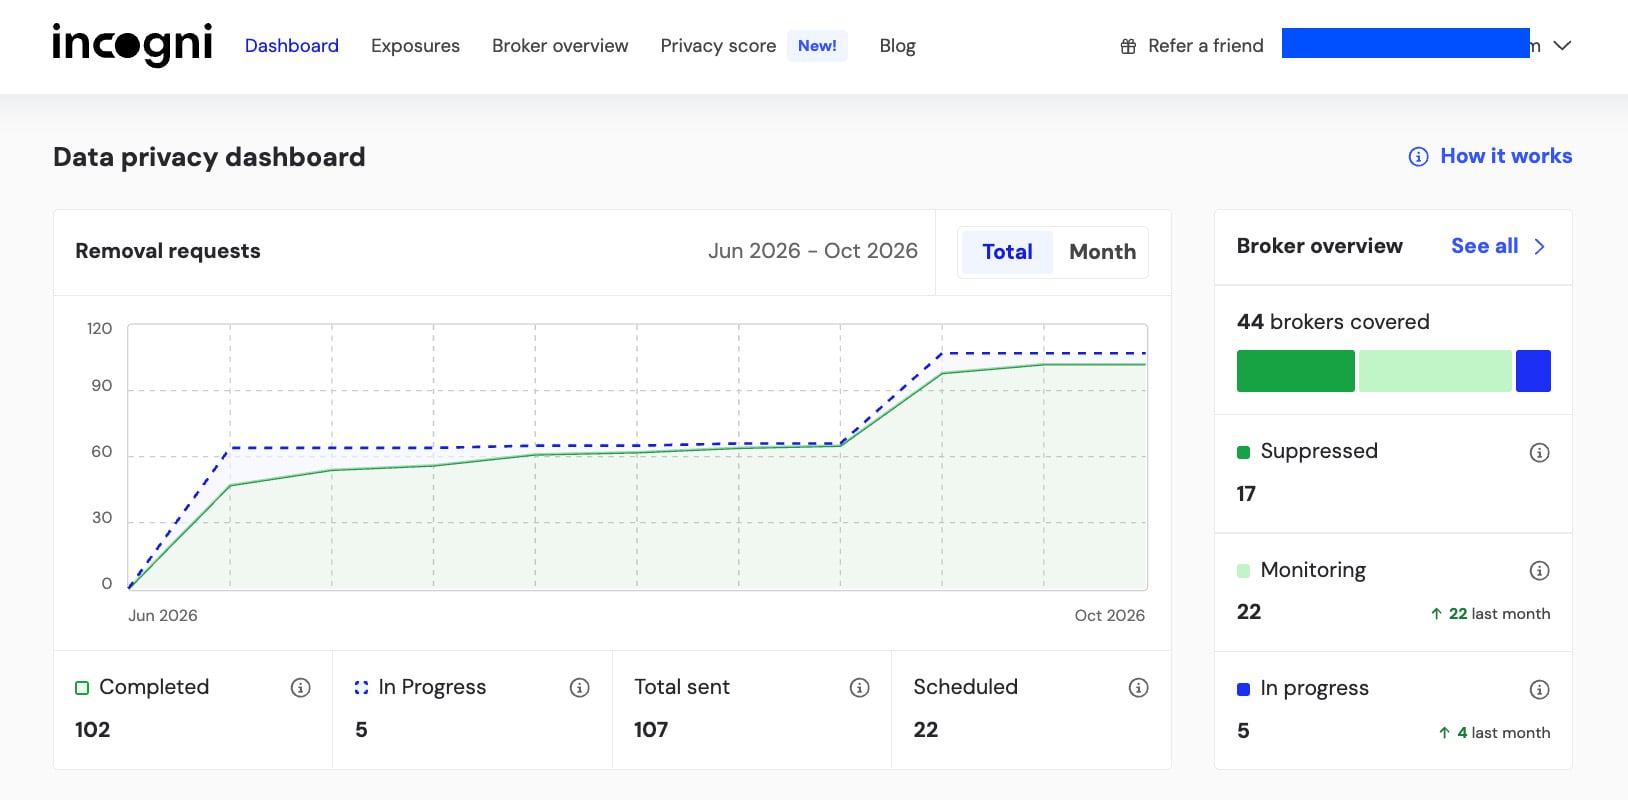Click Refer a friend
Viewport: 1628px width, 800px height.
(1206, 46)
